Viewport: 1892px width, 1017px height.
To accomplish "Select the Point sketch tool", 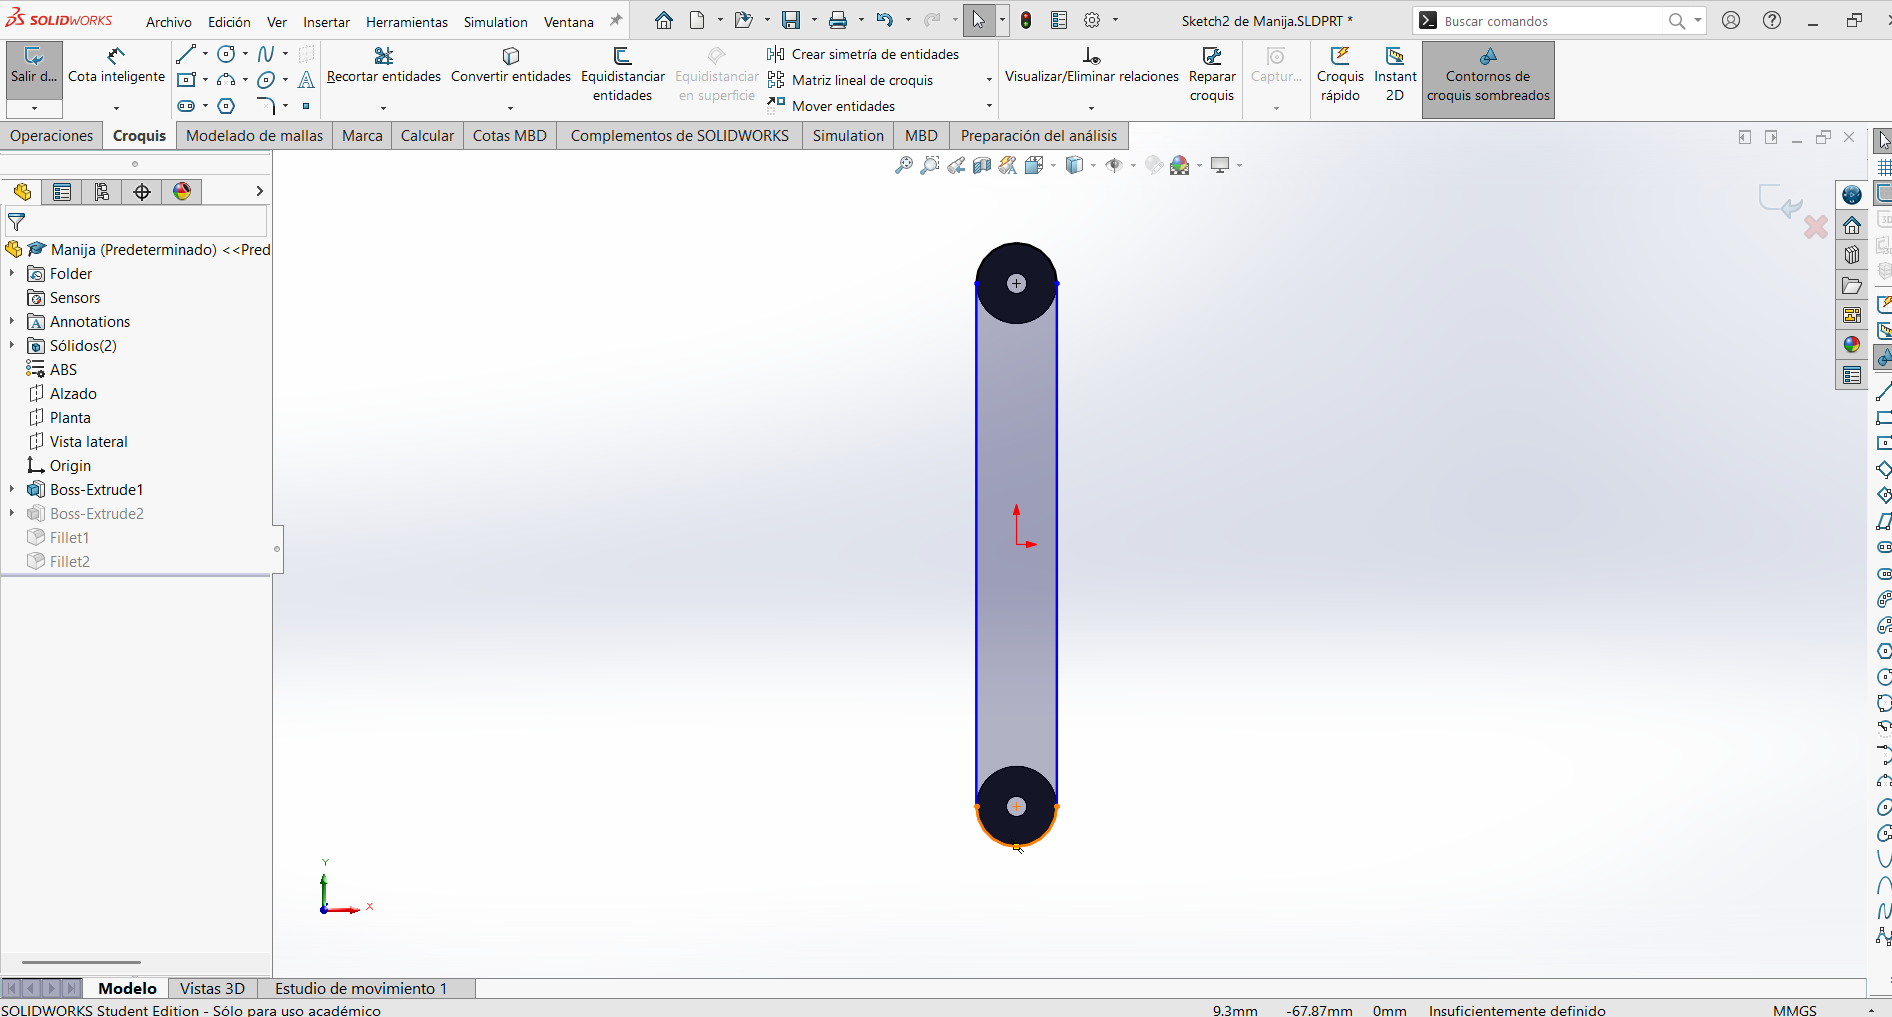I will [x=306, y=106].
